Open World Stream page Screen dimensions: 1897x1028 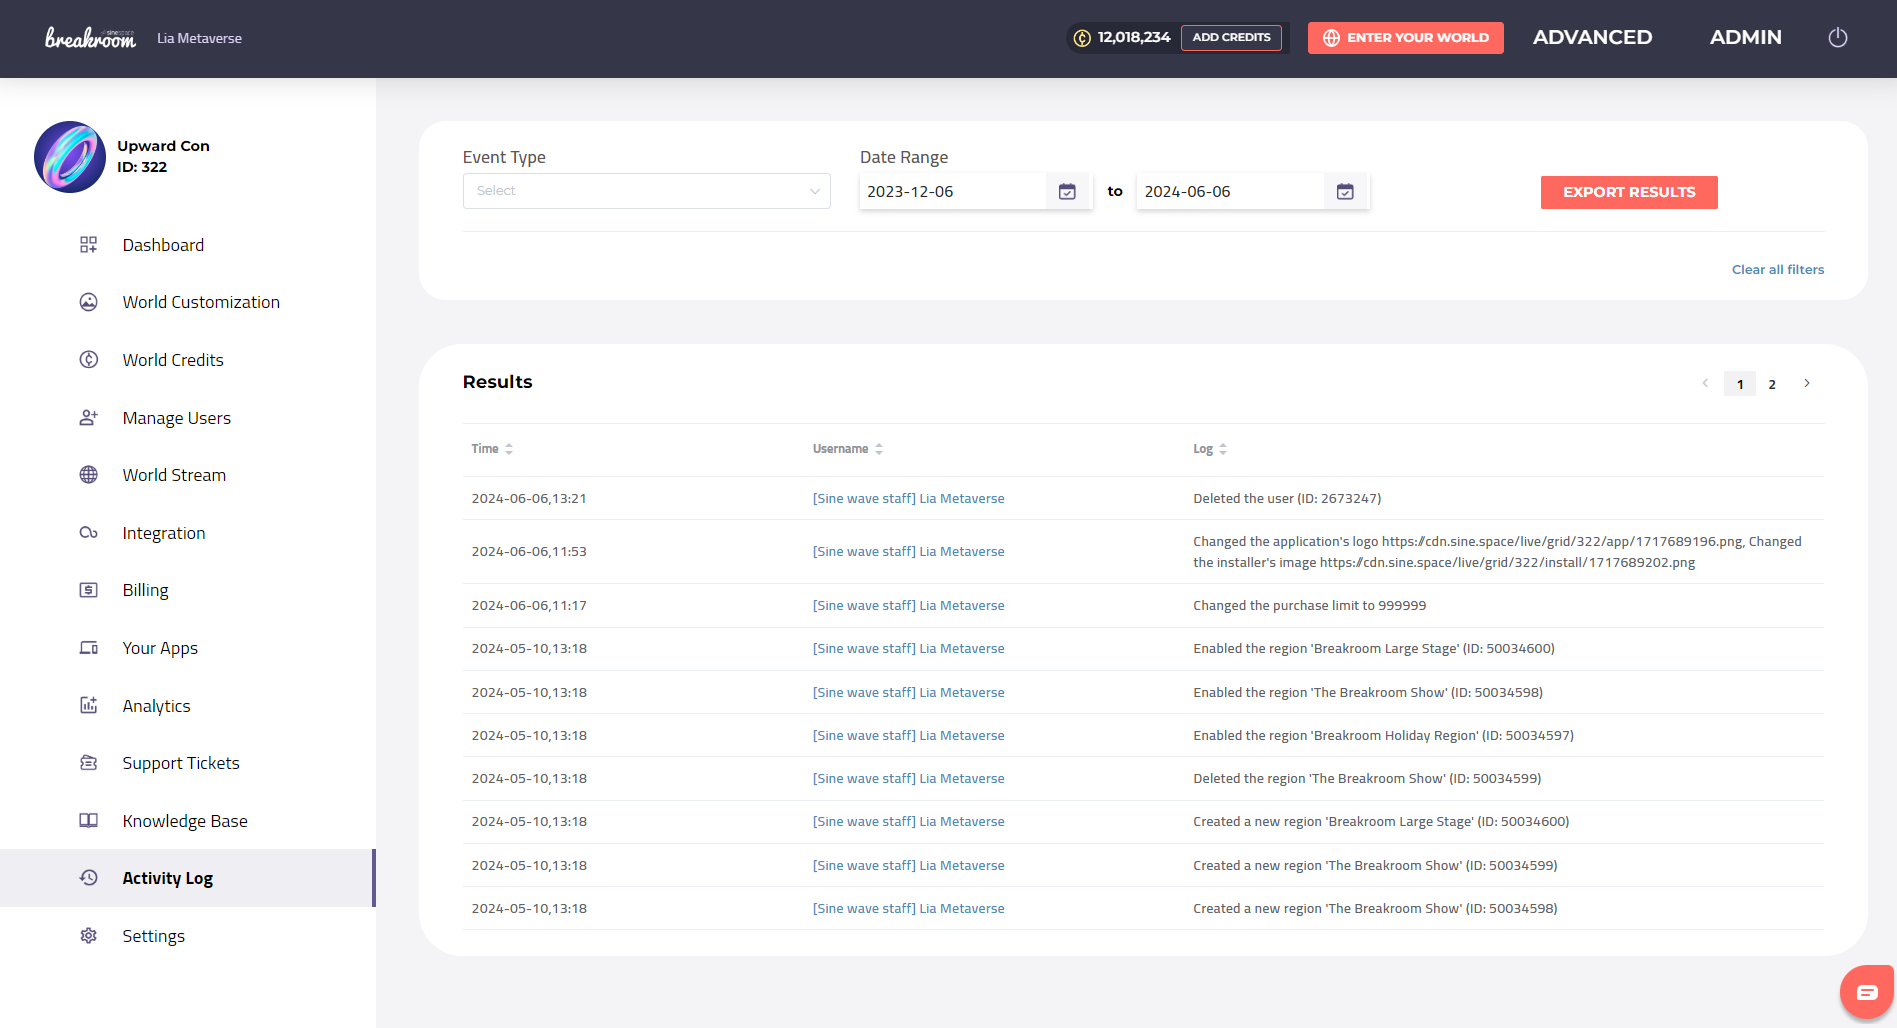pyautogui.click(x=174, y=475)
